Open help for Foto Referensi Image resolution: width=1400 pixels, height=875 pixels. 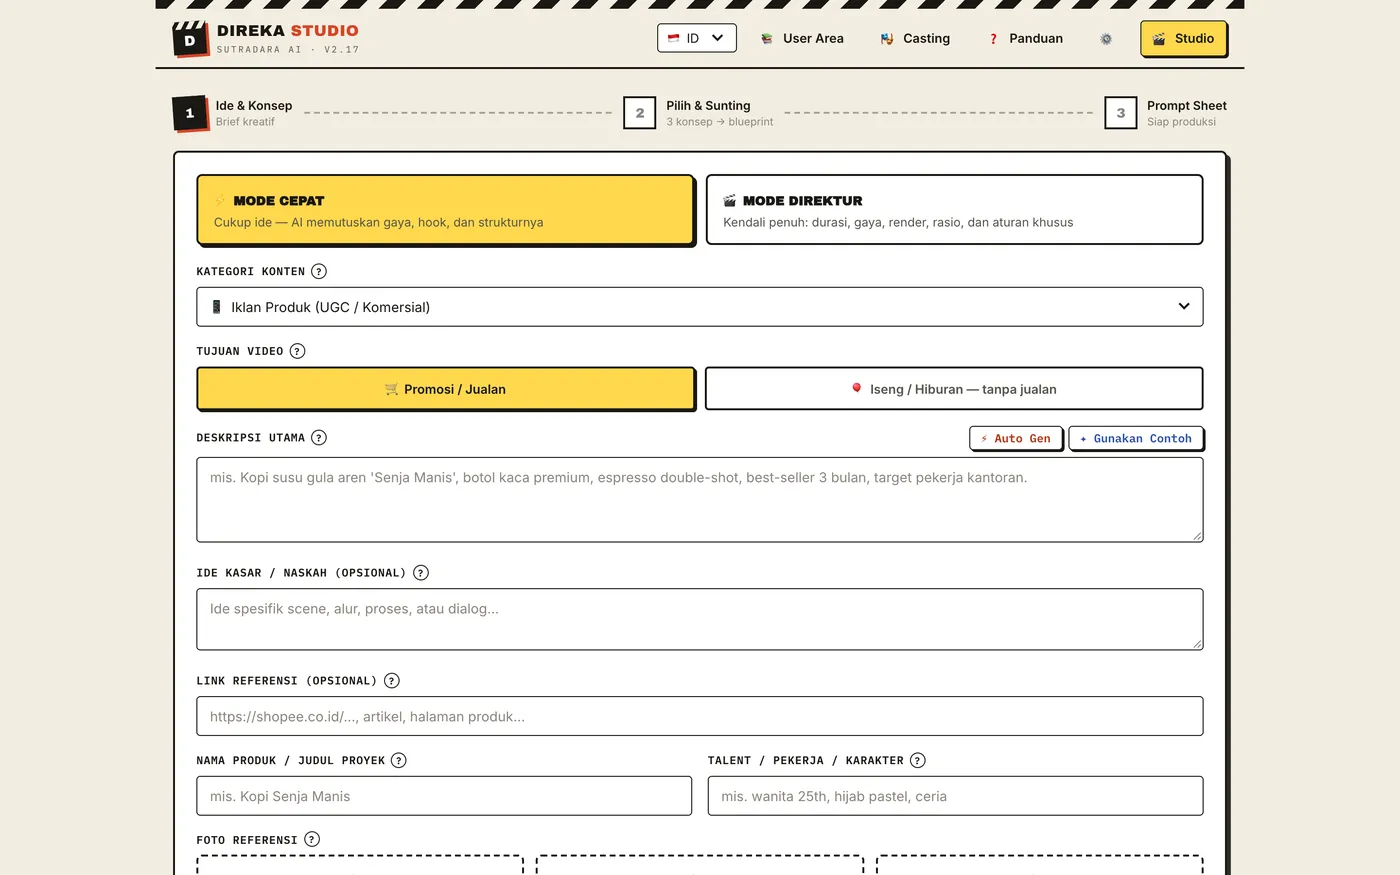click(312, 839)
